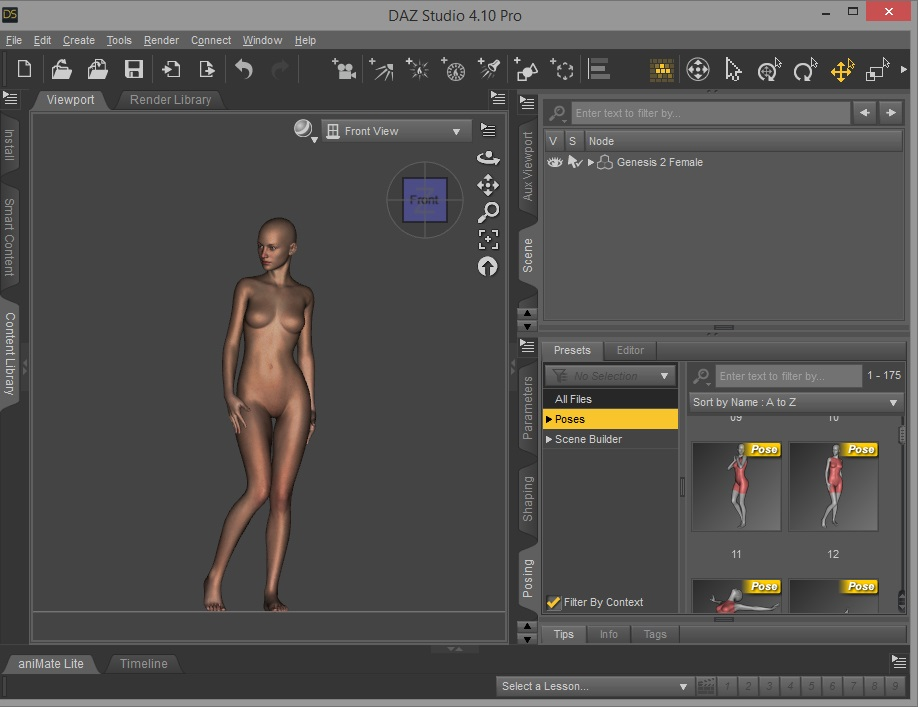Click the Front face of the view cube

(424, 200)
